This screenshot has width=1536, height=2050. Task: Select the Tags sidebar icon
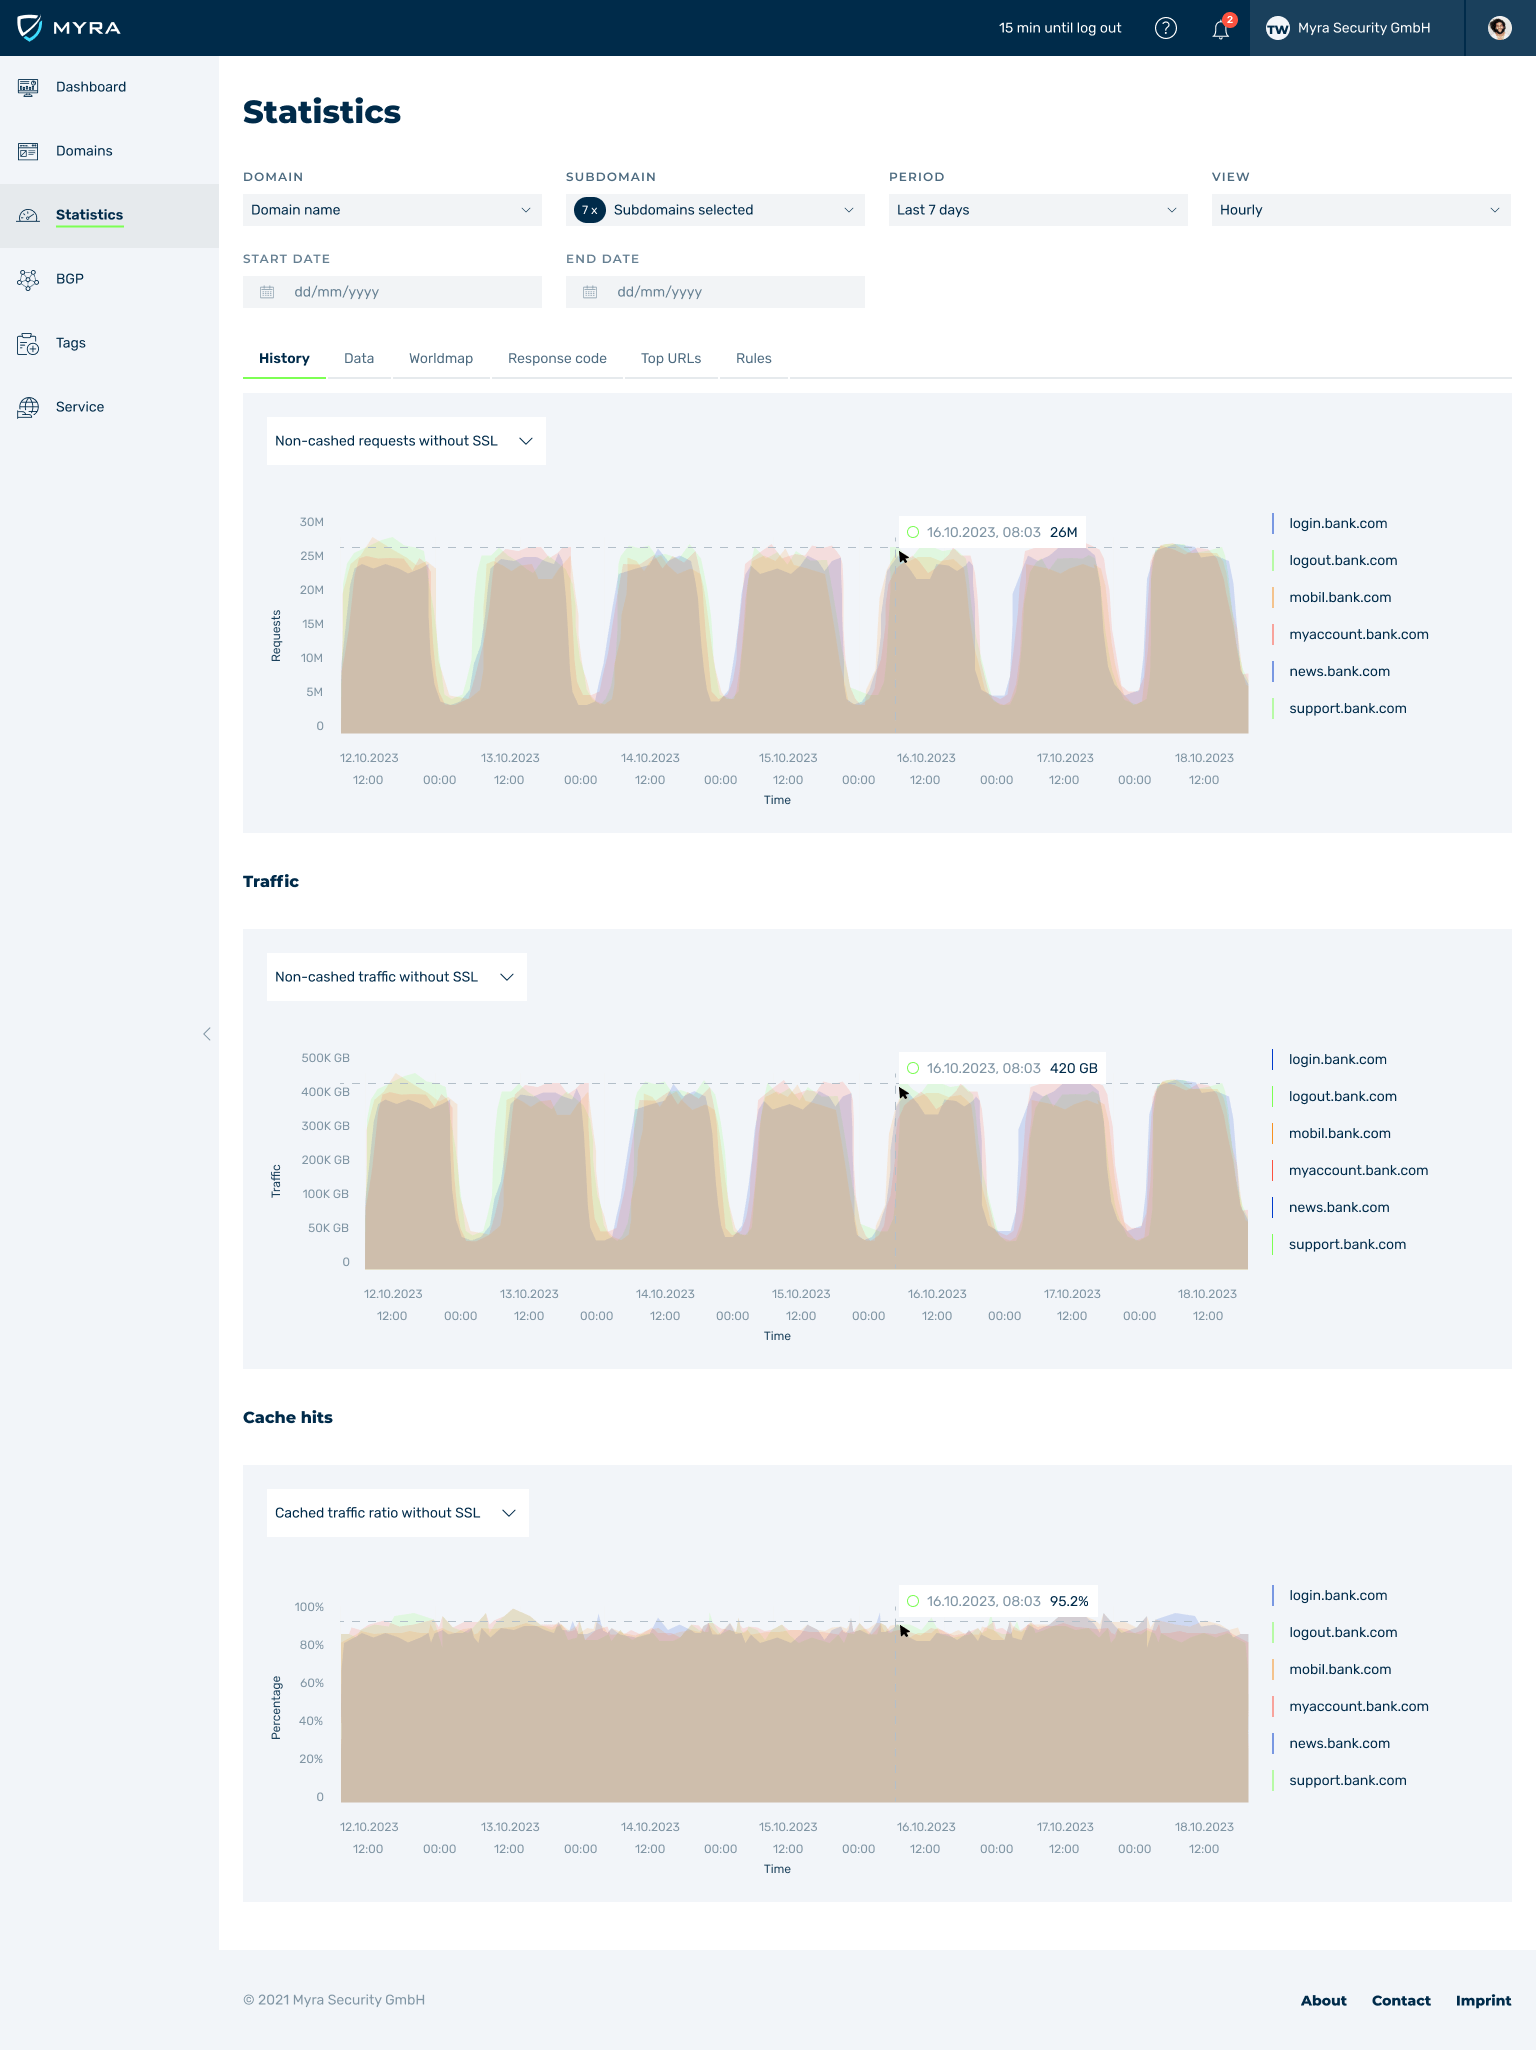click(28, 344)
